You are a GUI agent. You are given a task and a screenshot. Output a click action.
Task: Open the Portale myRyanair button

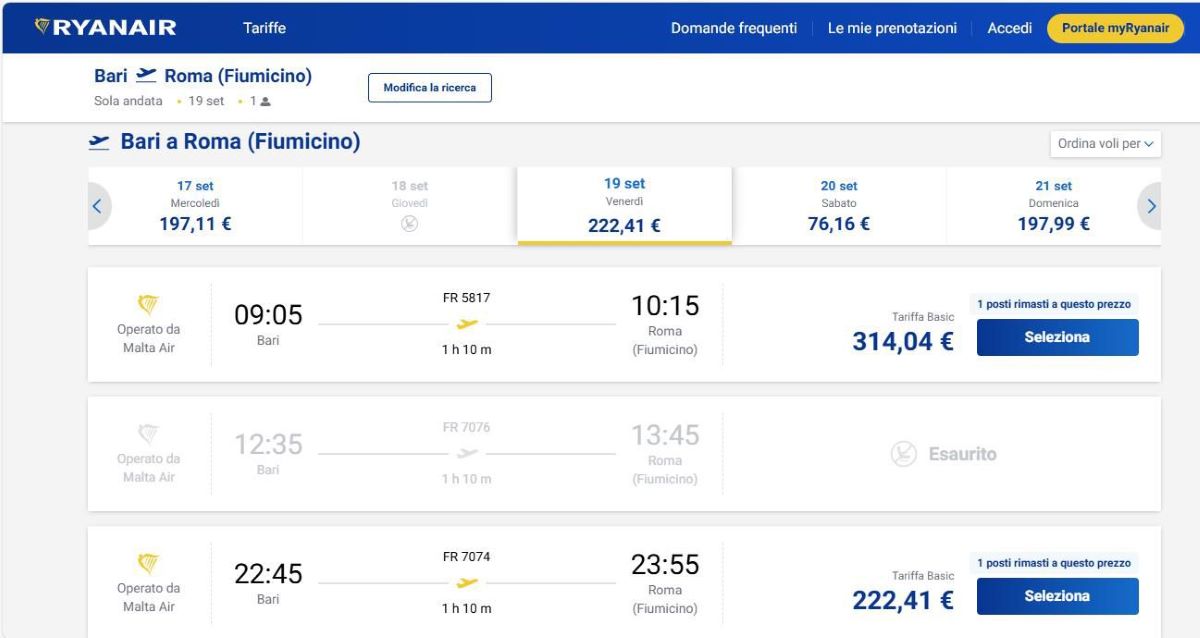tap(1115, 28)
